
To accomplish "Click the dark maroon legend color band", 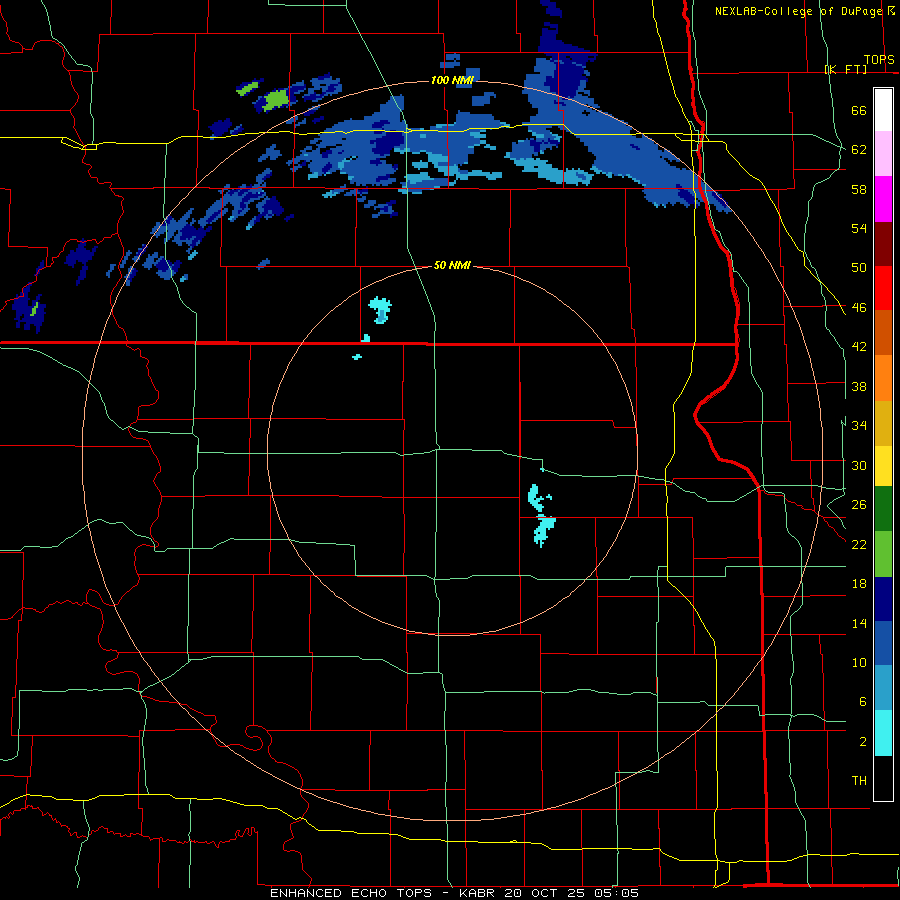I will point(883,244).
